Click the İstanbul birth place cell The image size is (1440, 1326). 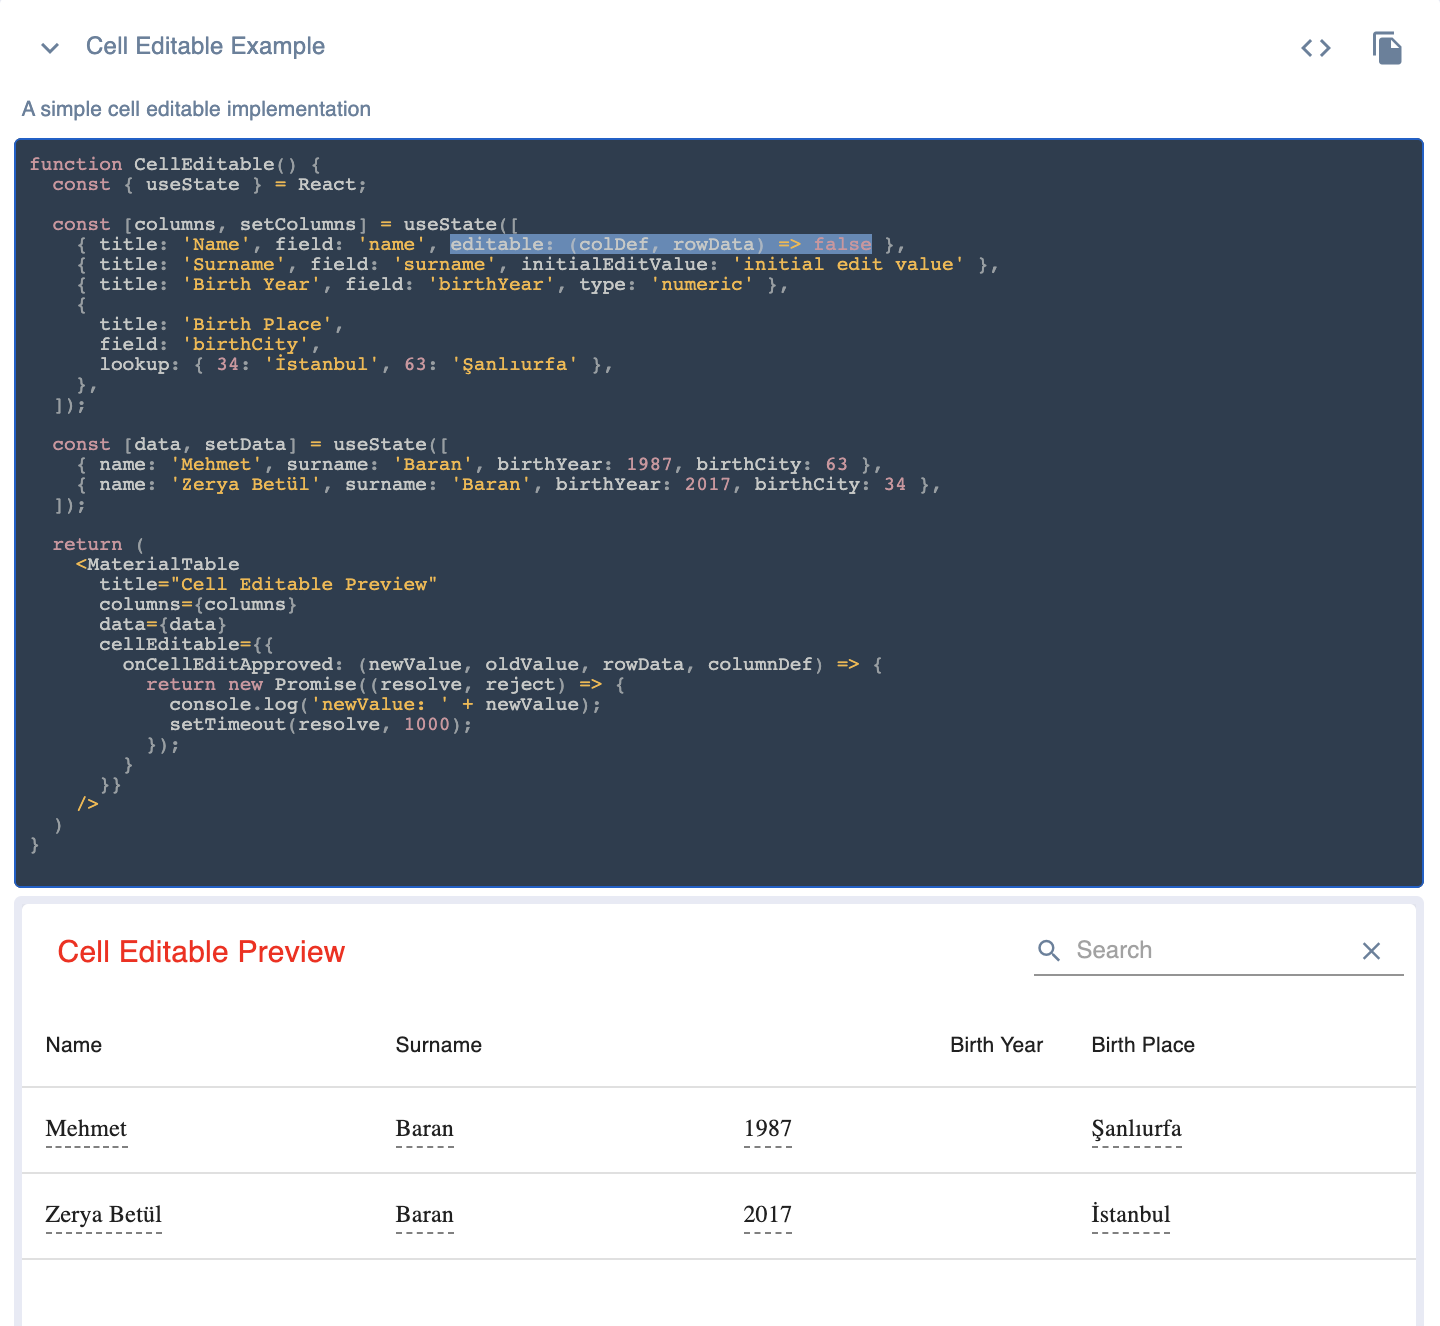click(1130, 1215)
